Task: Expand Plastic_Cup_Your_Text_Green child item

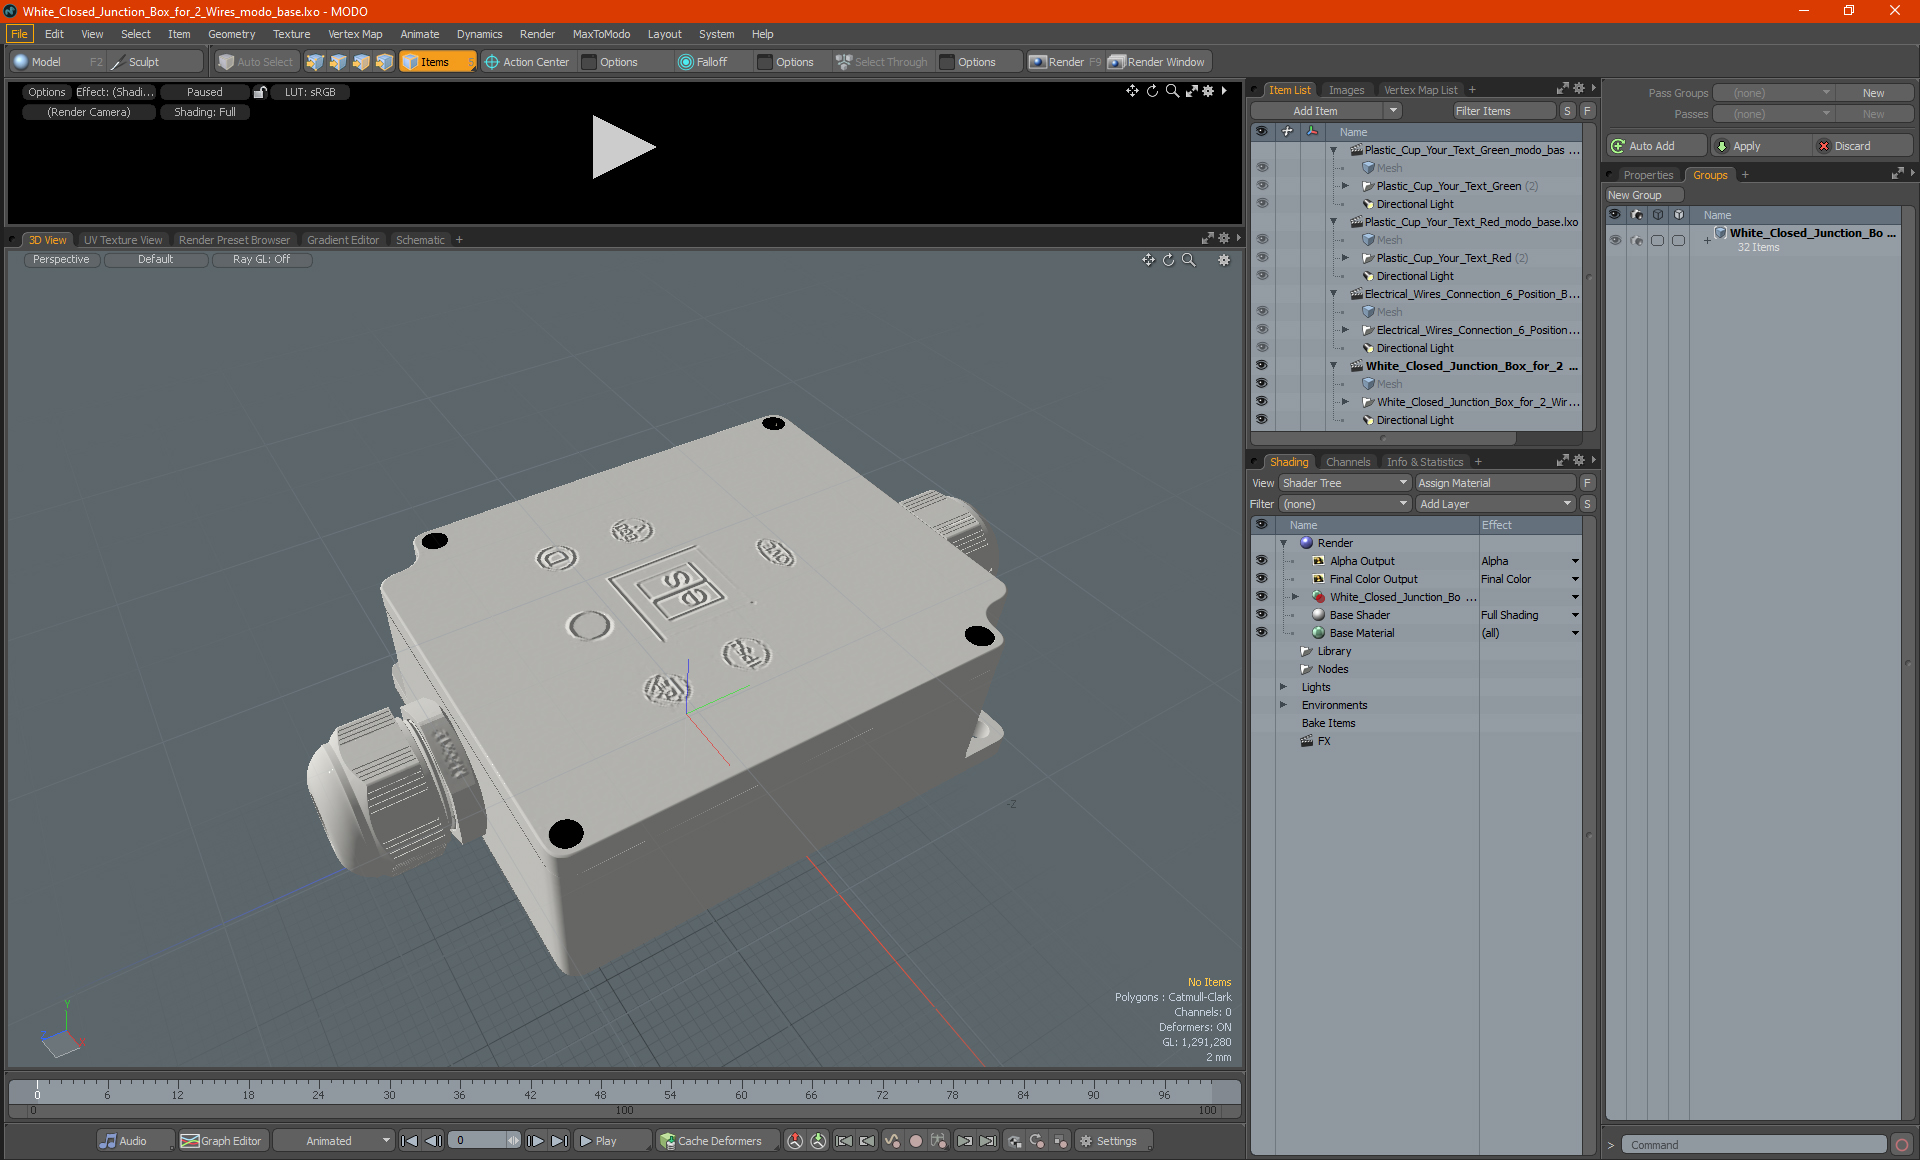Action: coord(1345,186)
